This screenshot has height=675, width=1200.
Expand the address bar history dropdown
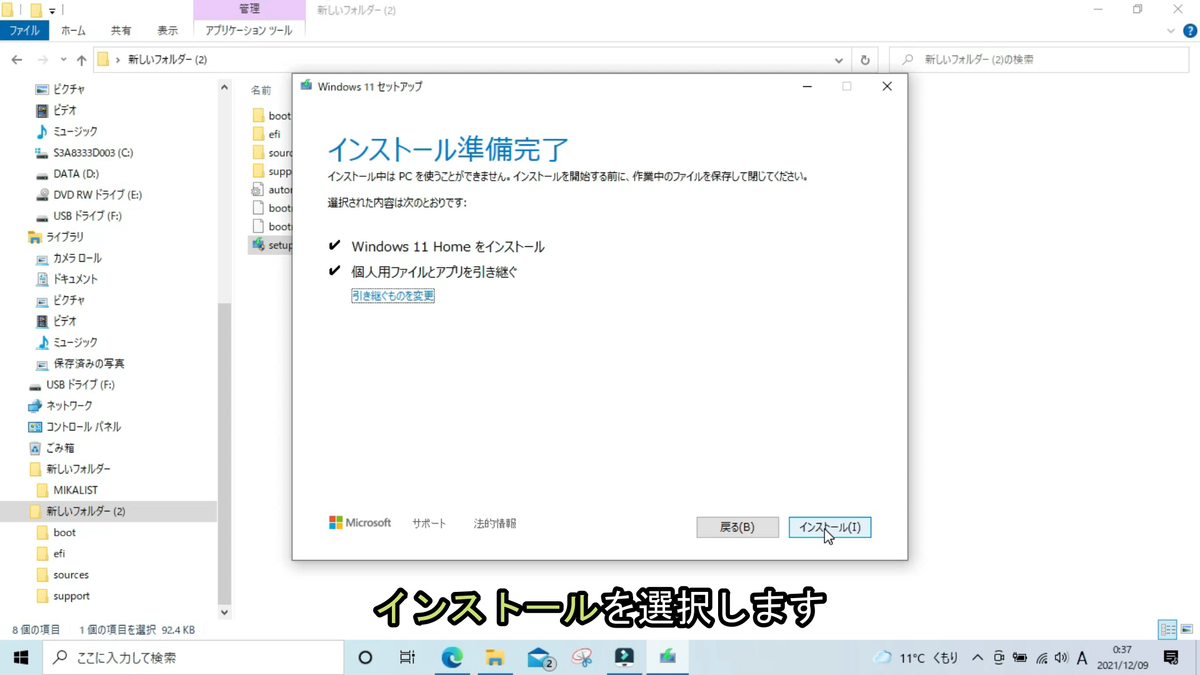[x=838, y=60]
